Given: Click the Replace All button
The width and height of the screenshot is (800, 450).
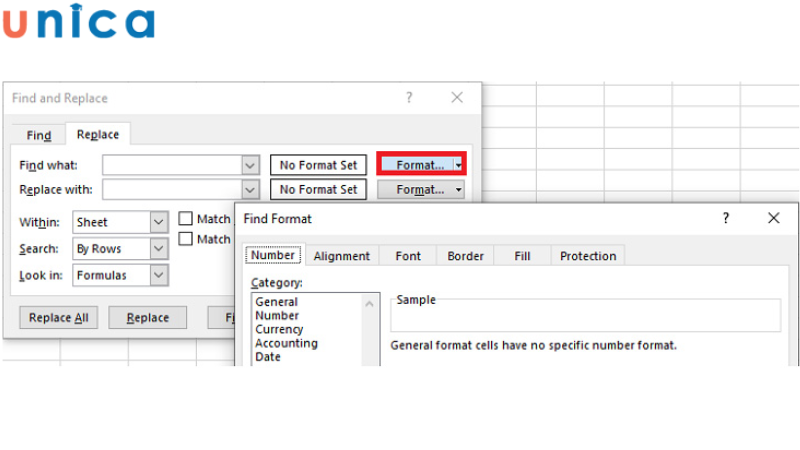Looking at the screenshot, I should [59, 317].
